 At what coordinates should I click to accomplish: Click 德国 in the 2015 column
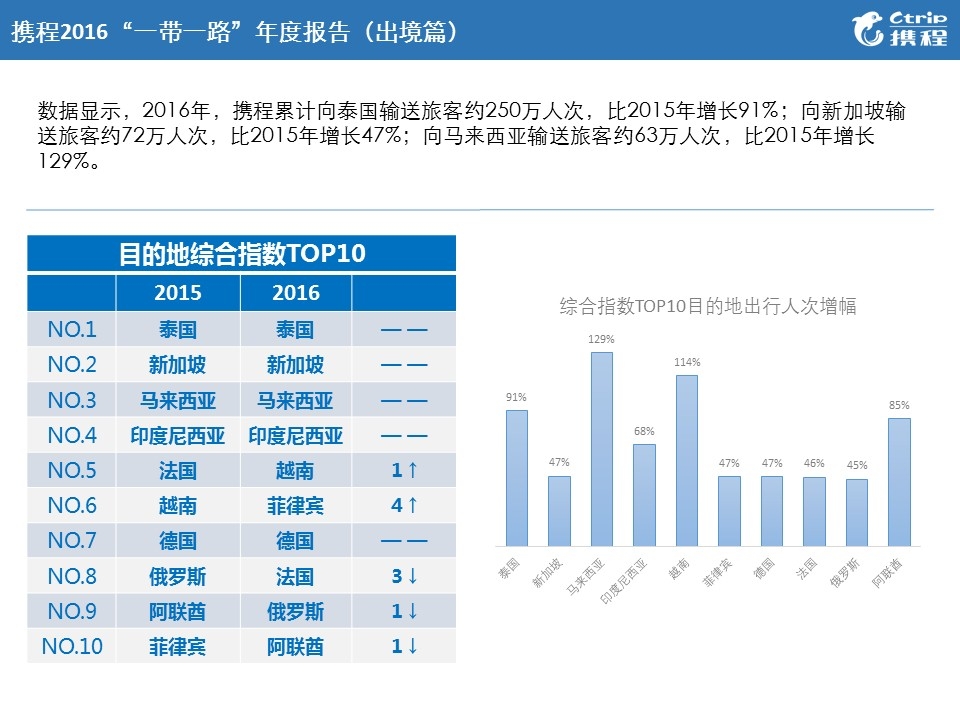[x=178, y=541]
